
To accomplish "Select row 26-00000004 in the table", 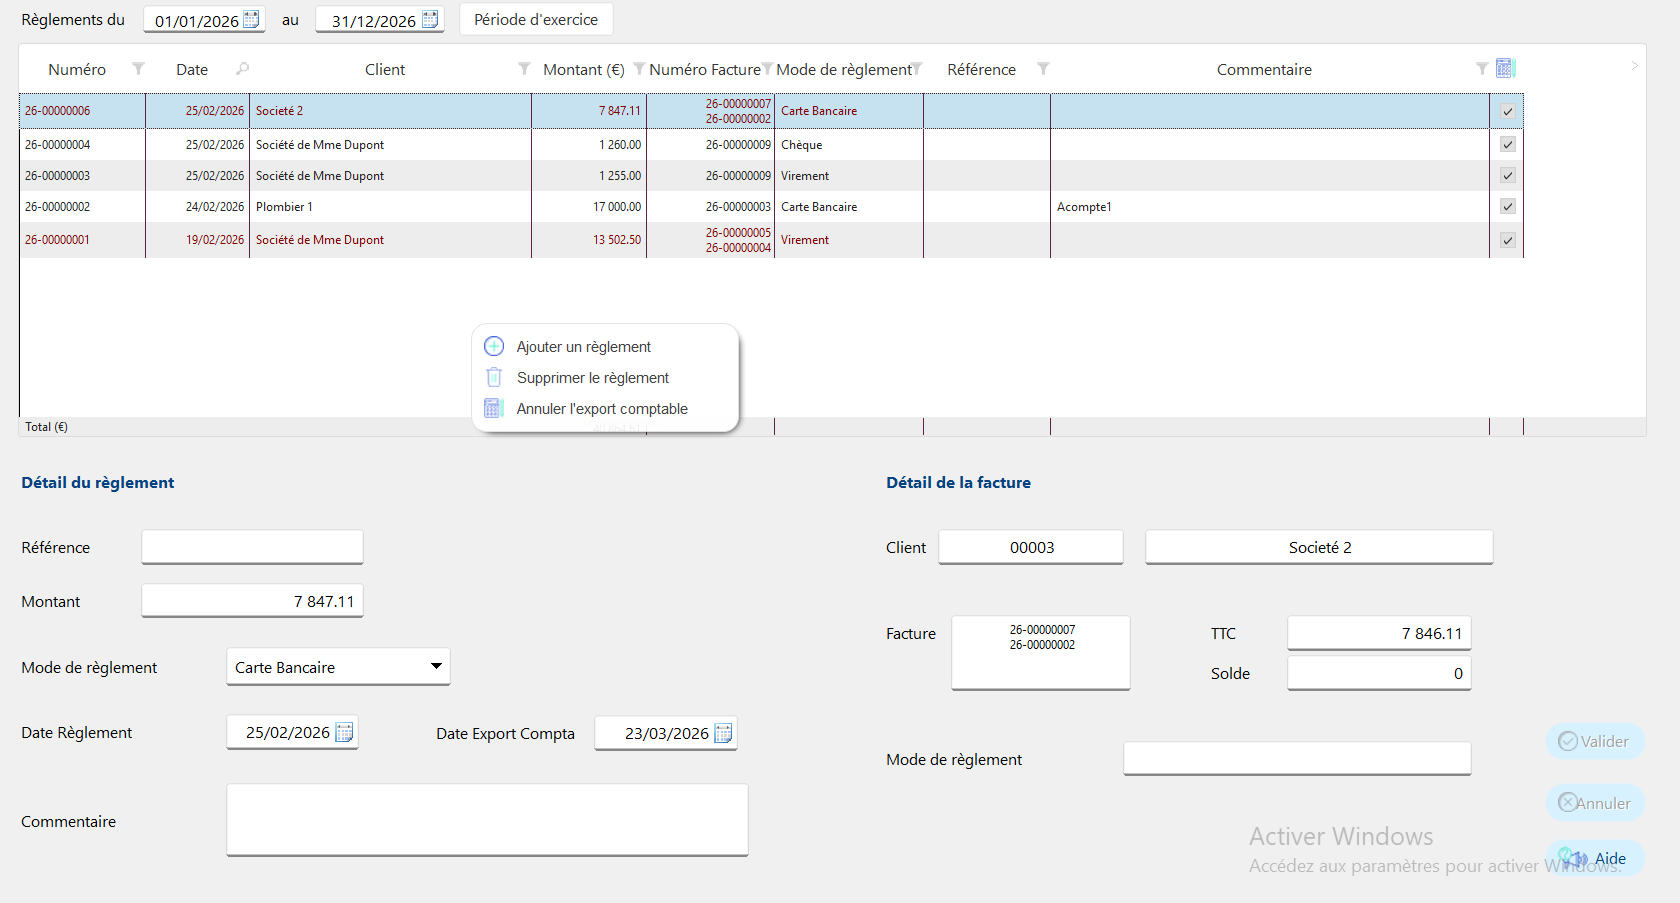I will point(771,144).
